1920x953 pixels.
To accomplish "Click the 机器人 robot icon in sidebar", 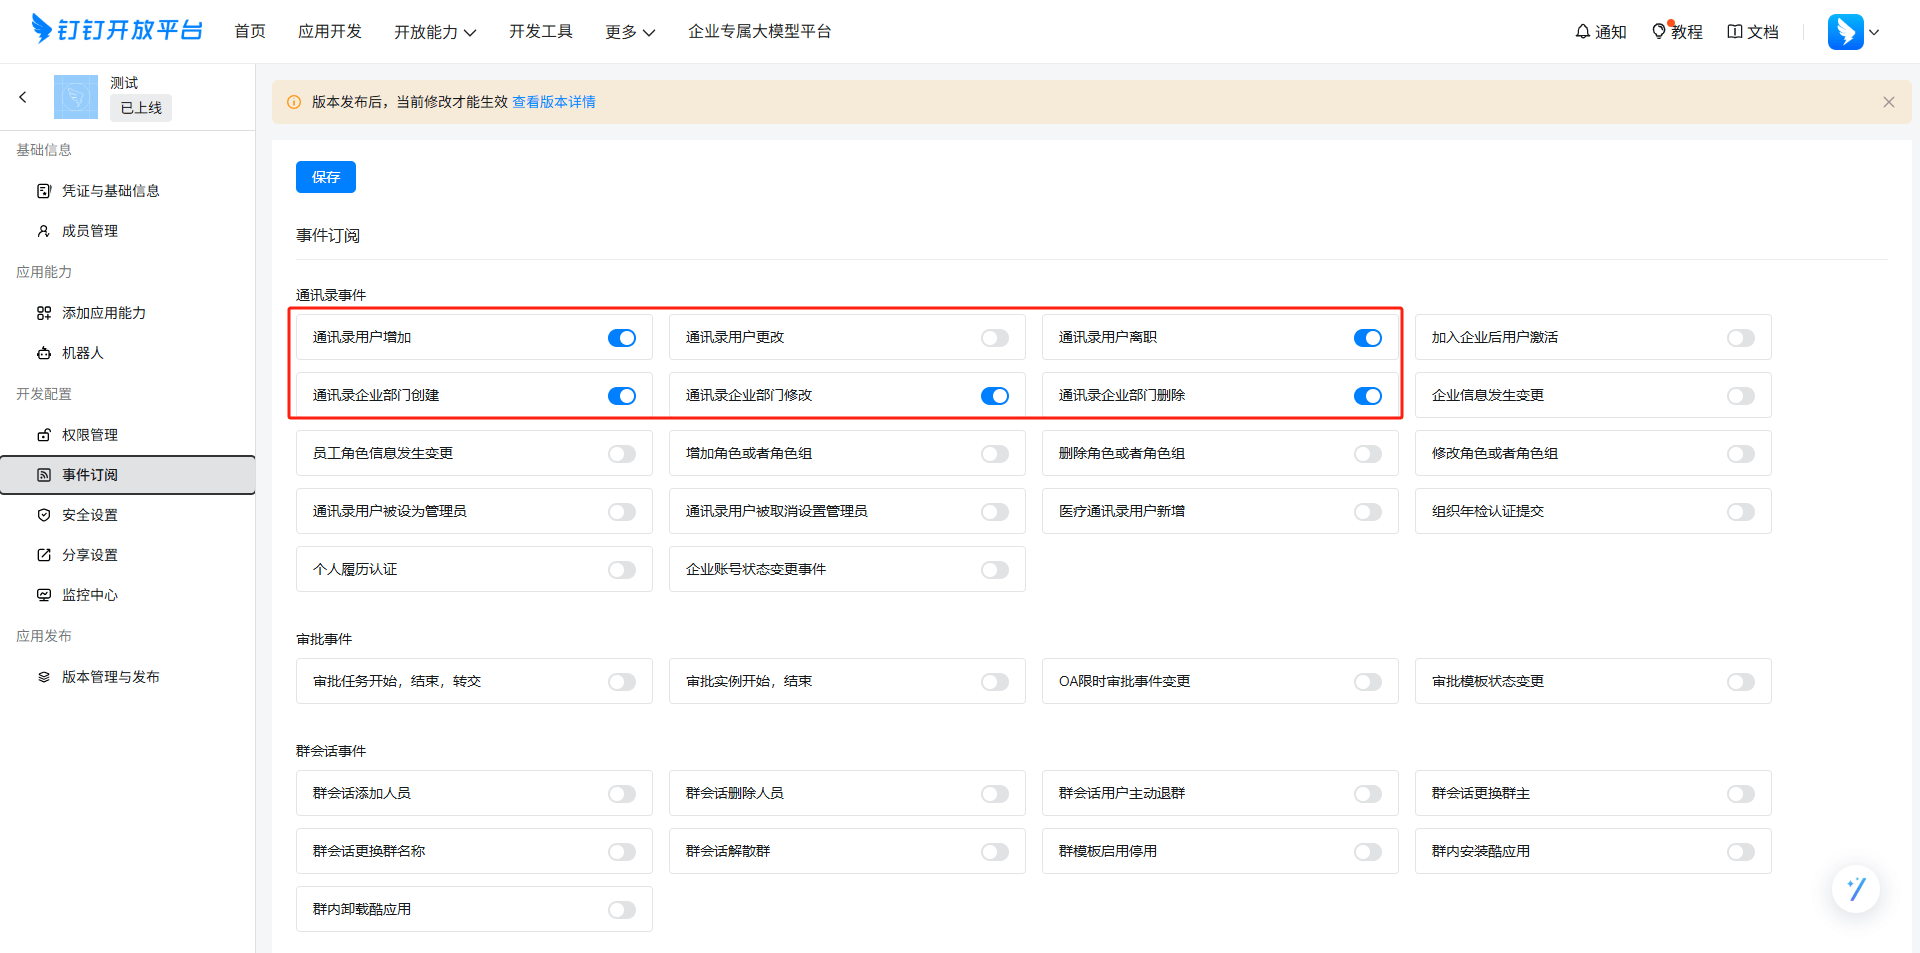I will (44, 353).
